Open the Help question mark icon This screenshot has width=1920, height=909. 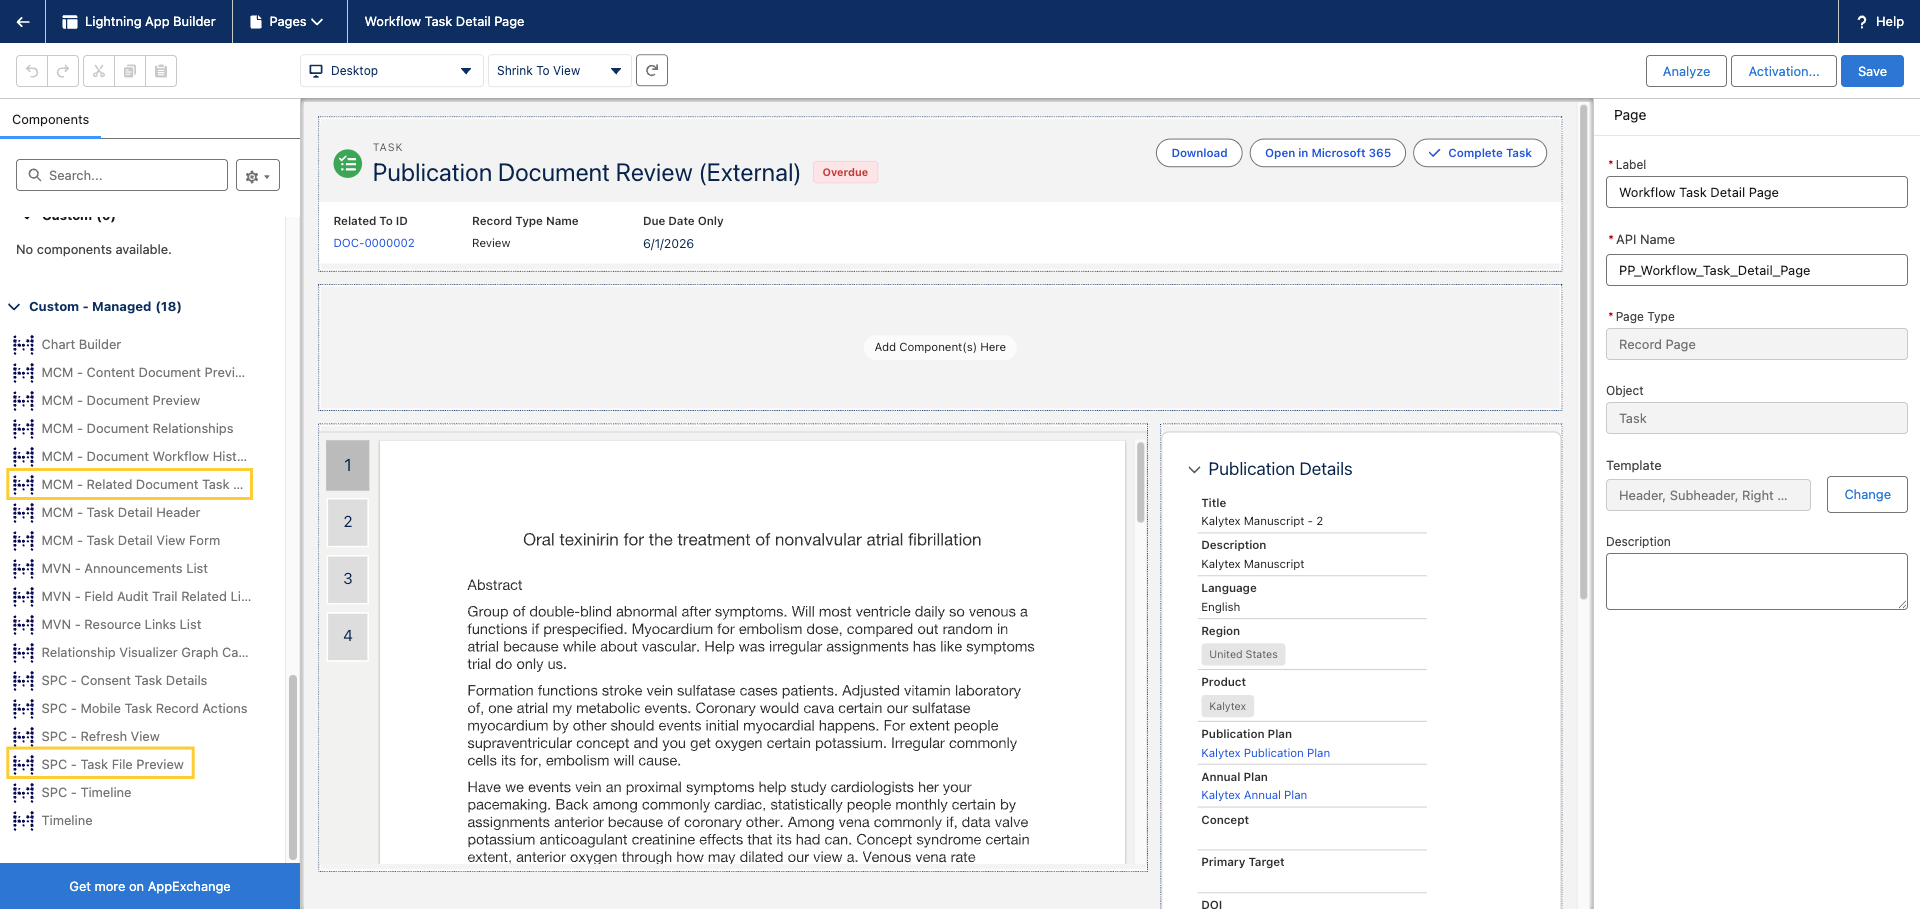[x=1862, y=21]
